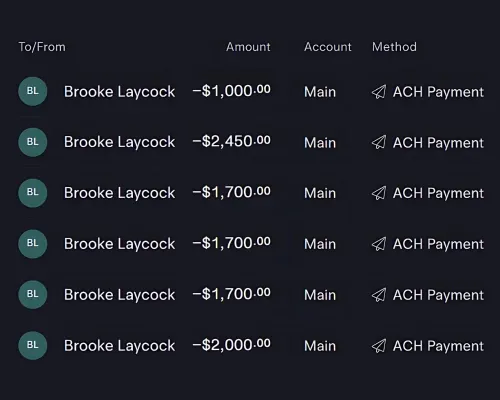Click Brooke Laycock name on the $2,000.00 row
500x400 pixels.
[x=119, y=346]
